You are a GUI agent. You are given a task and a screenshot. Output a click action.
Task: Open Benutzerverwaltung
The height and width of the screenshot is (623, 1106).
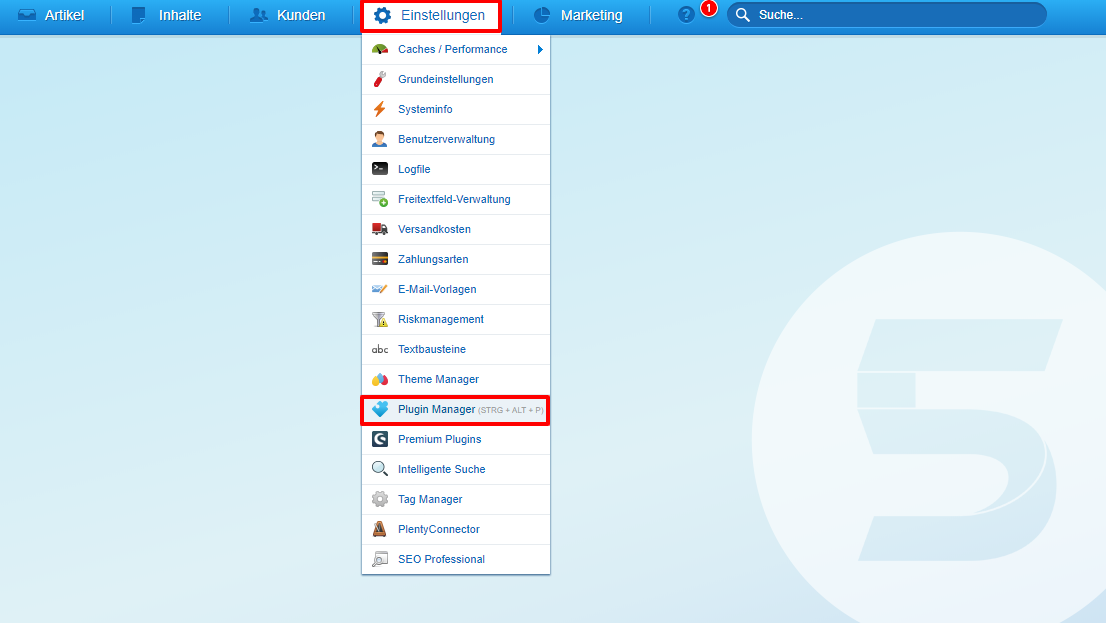tap(456, 139)
